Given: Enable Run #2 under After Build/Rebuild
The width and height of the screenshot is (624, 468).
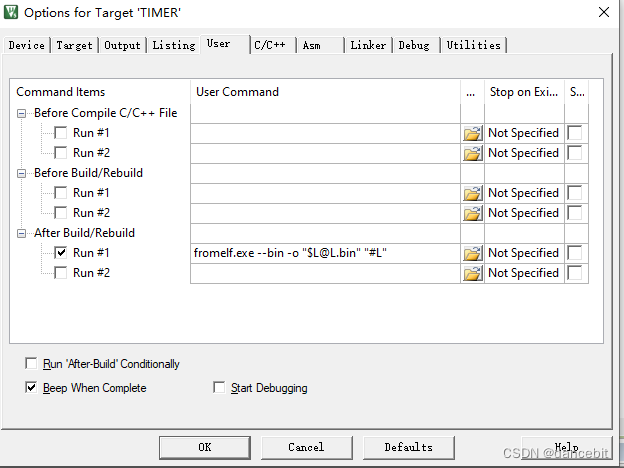Looking at the screenshot, I should click(x=60, y=273).
